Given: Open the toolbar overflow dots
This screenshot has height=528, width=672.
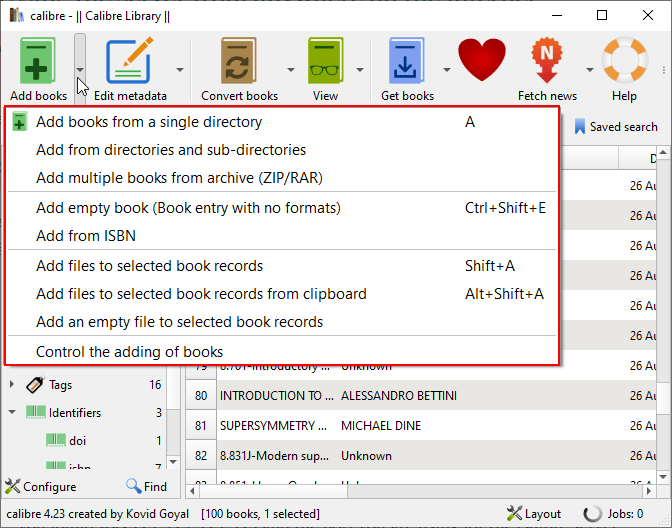Looking at the screenshot, I should 663,70.
